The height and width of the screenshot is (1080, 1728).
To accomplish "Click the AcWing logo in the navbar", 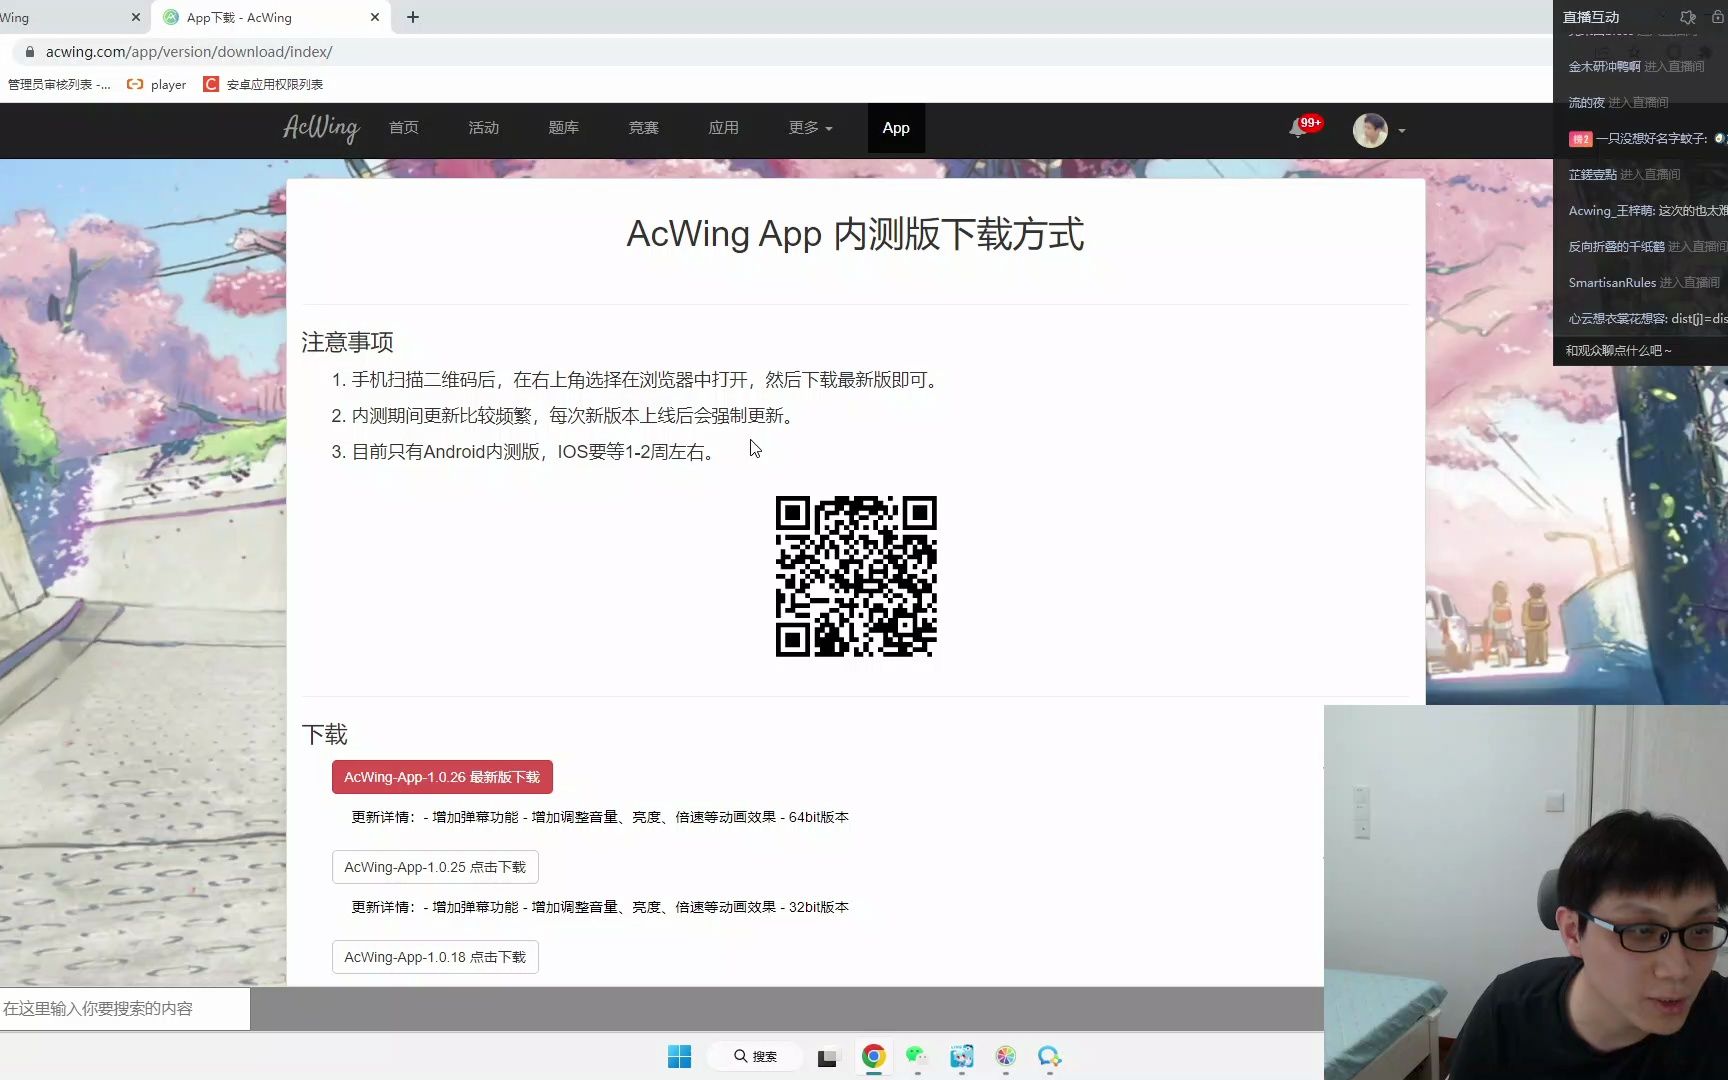I will [321, 128].
